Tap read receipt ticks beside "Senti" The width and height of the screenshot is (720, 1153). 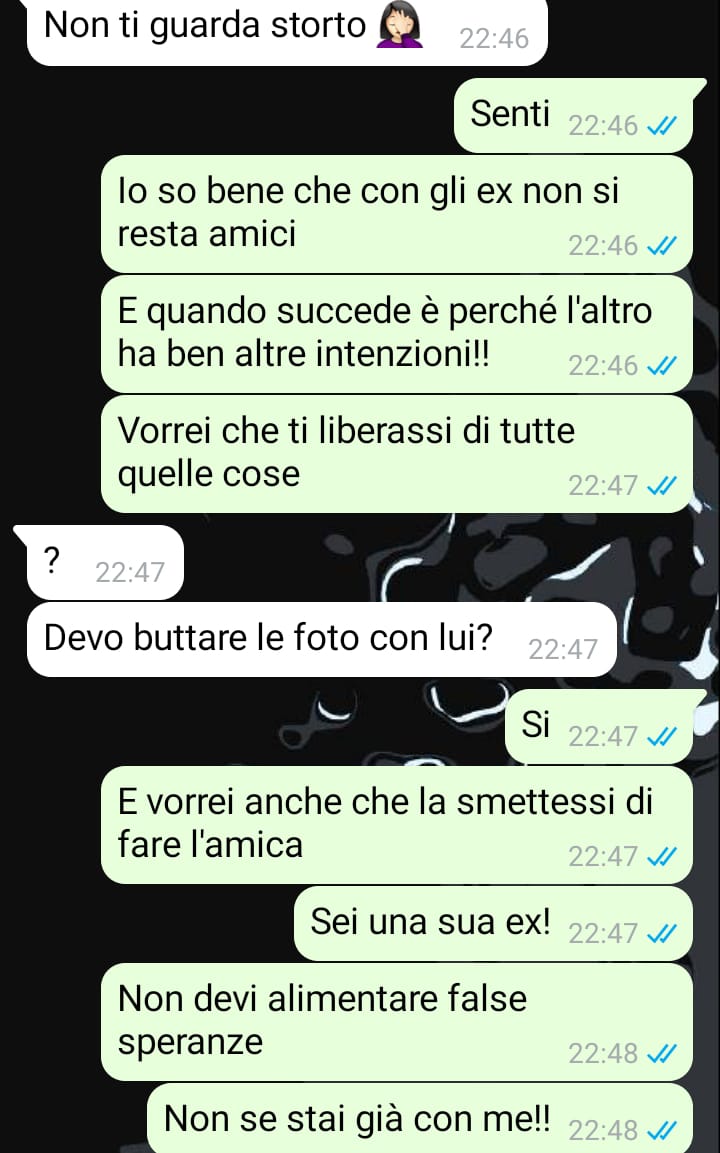[x=661, y=126]
